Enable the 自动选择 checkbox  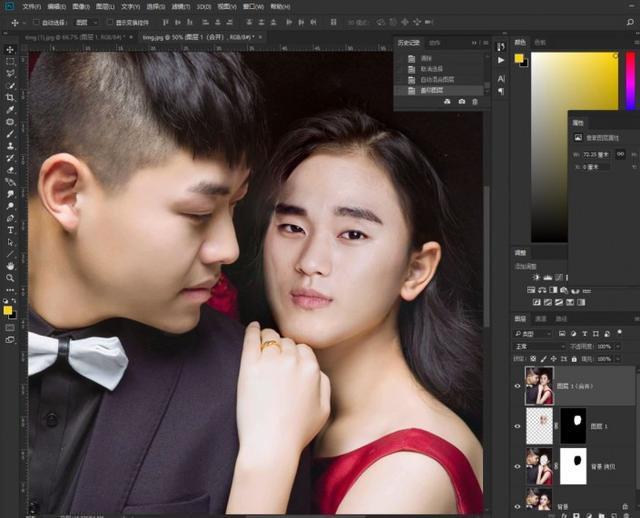36,21
